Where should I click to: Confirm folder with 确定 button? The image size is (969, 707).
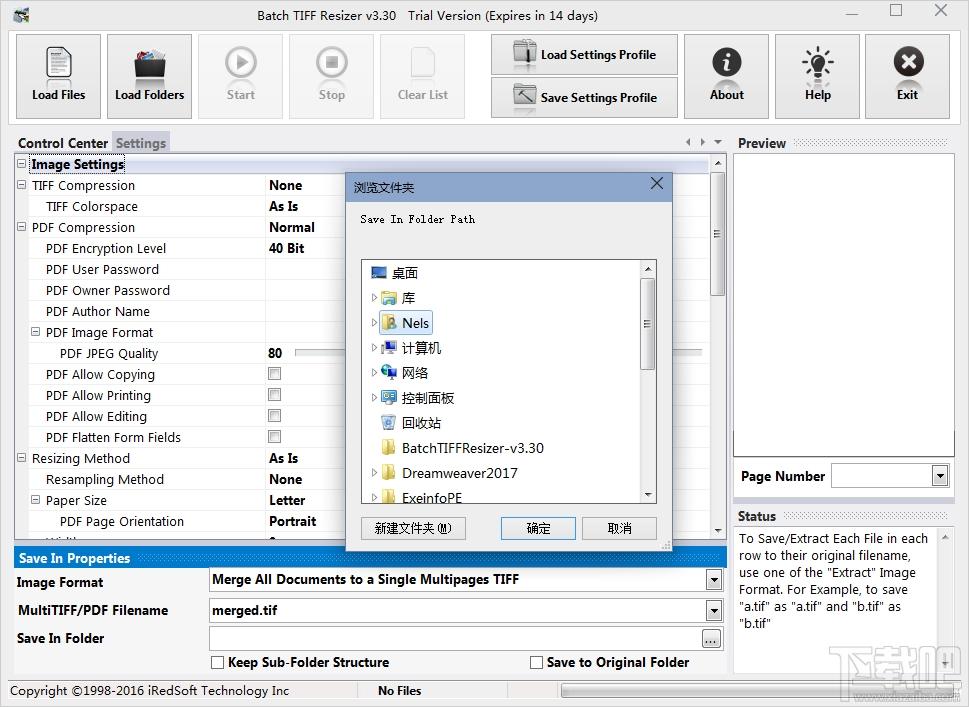point(538,528)
